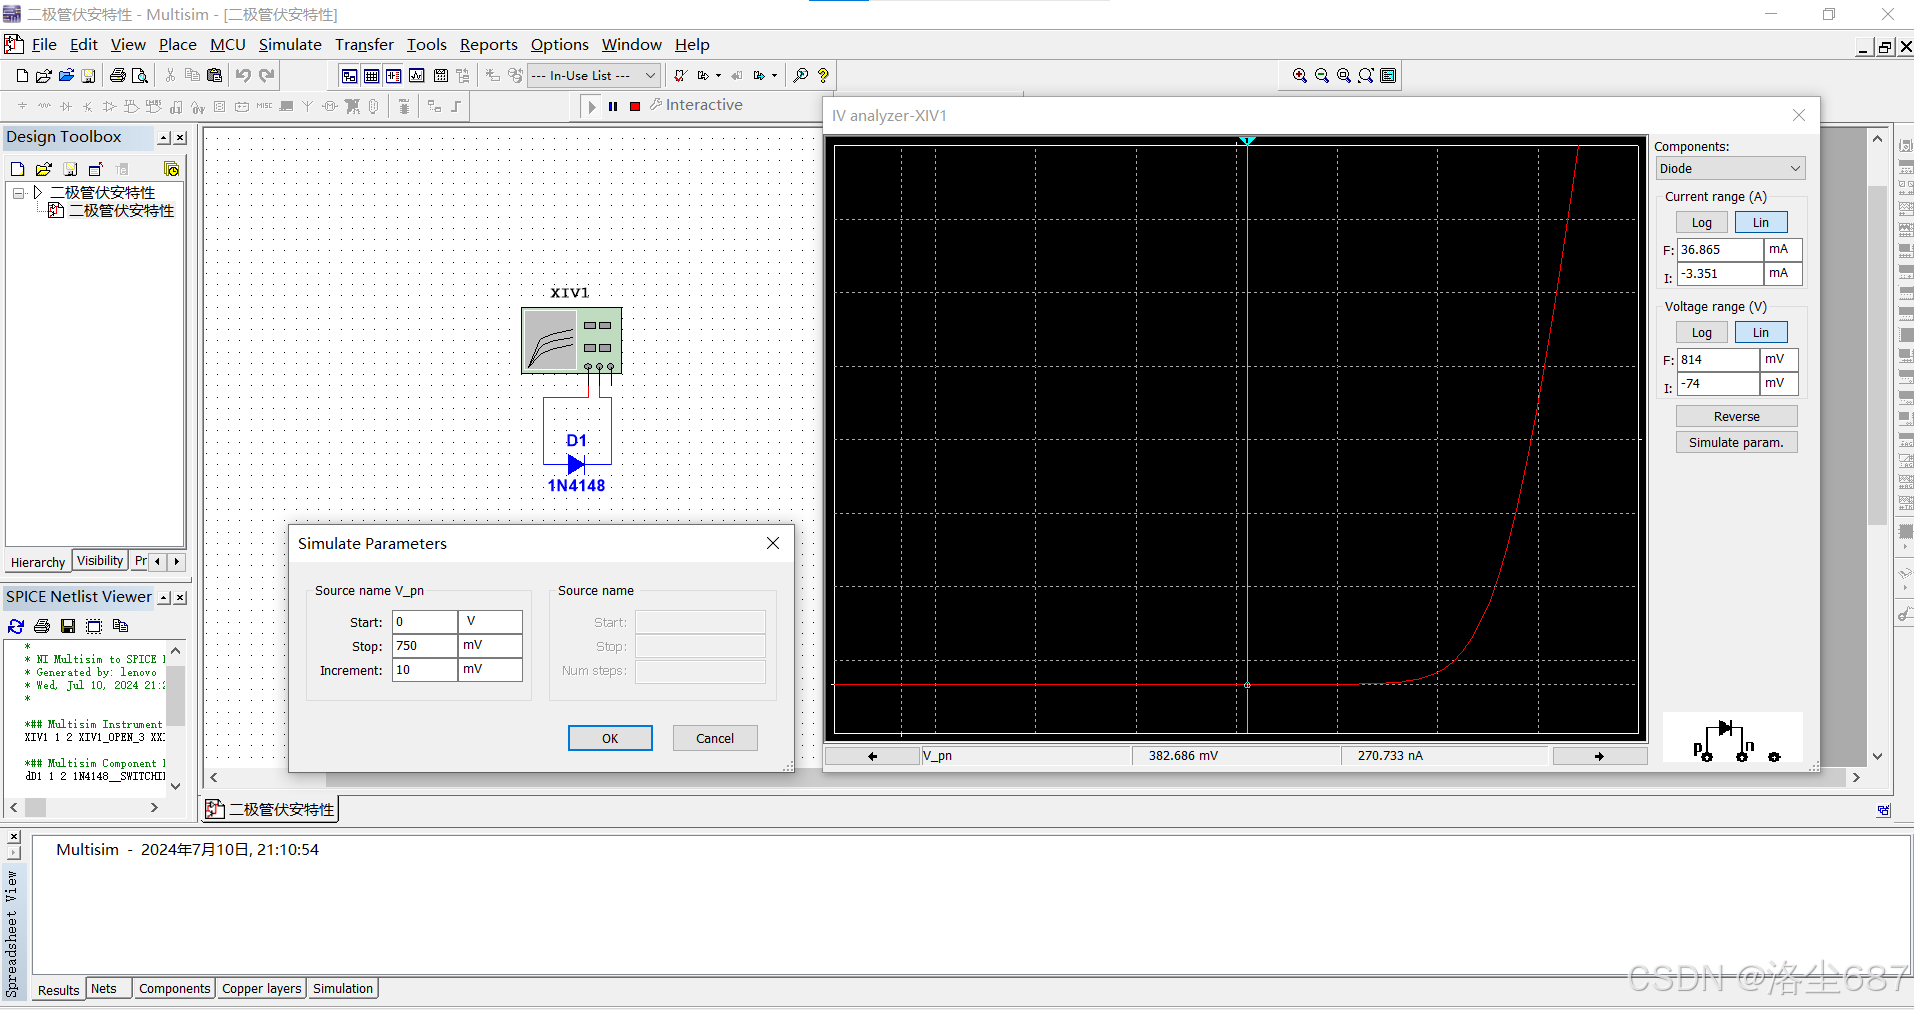Select Lin for Voltage range
The width and height of the screenshot is (1914, 1010).
(1761, 333)
